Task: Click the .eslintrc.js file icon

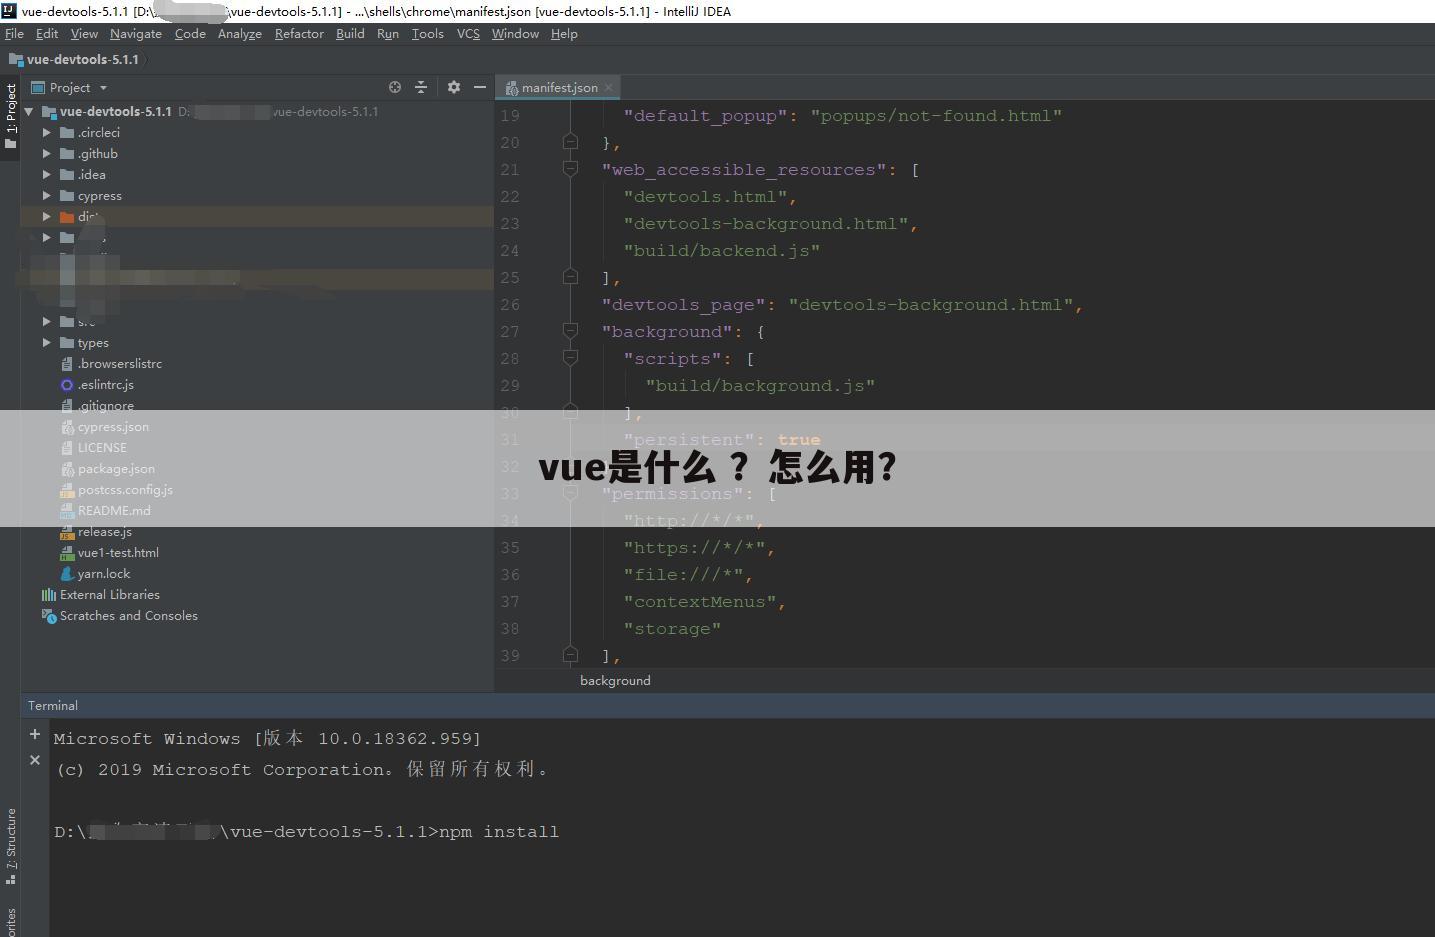Action: click(67, 385)
